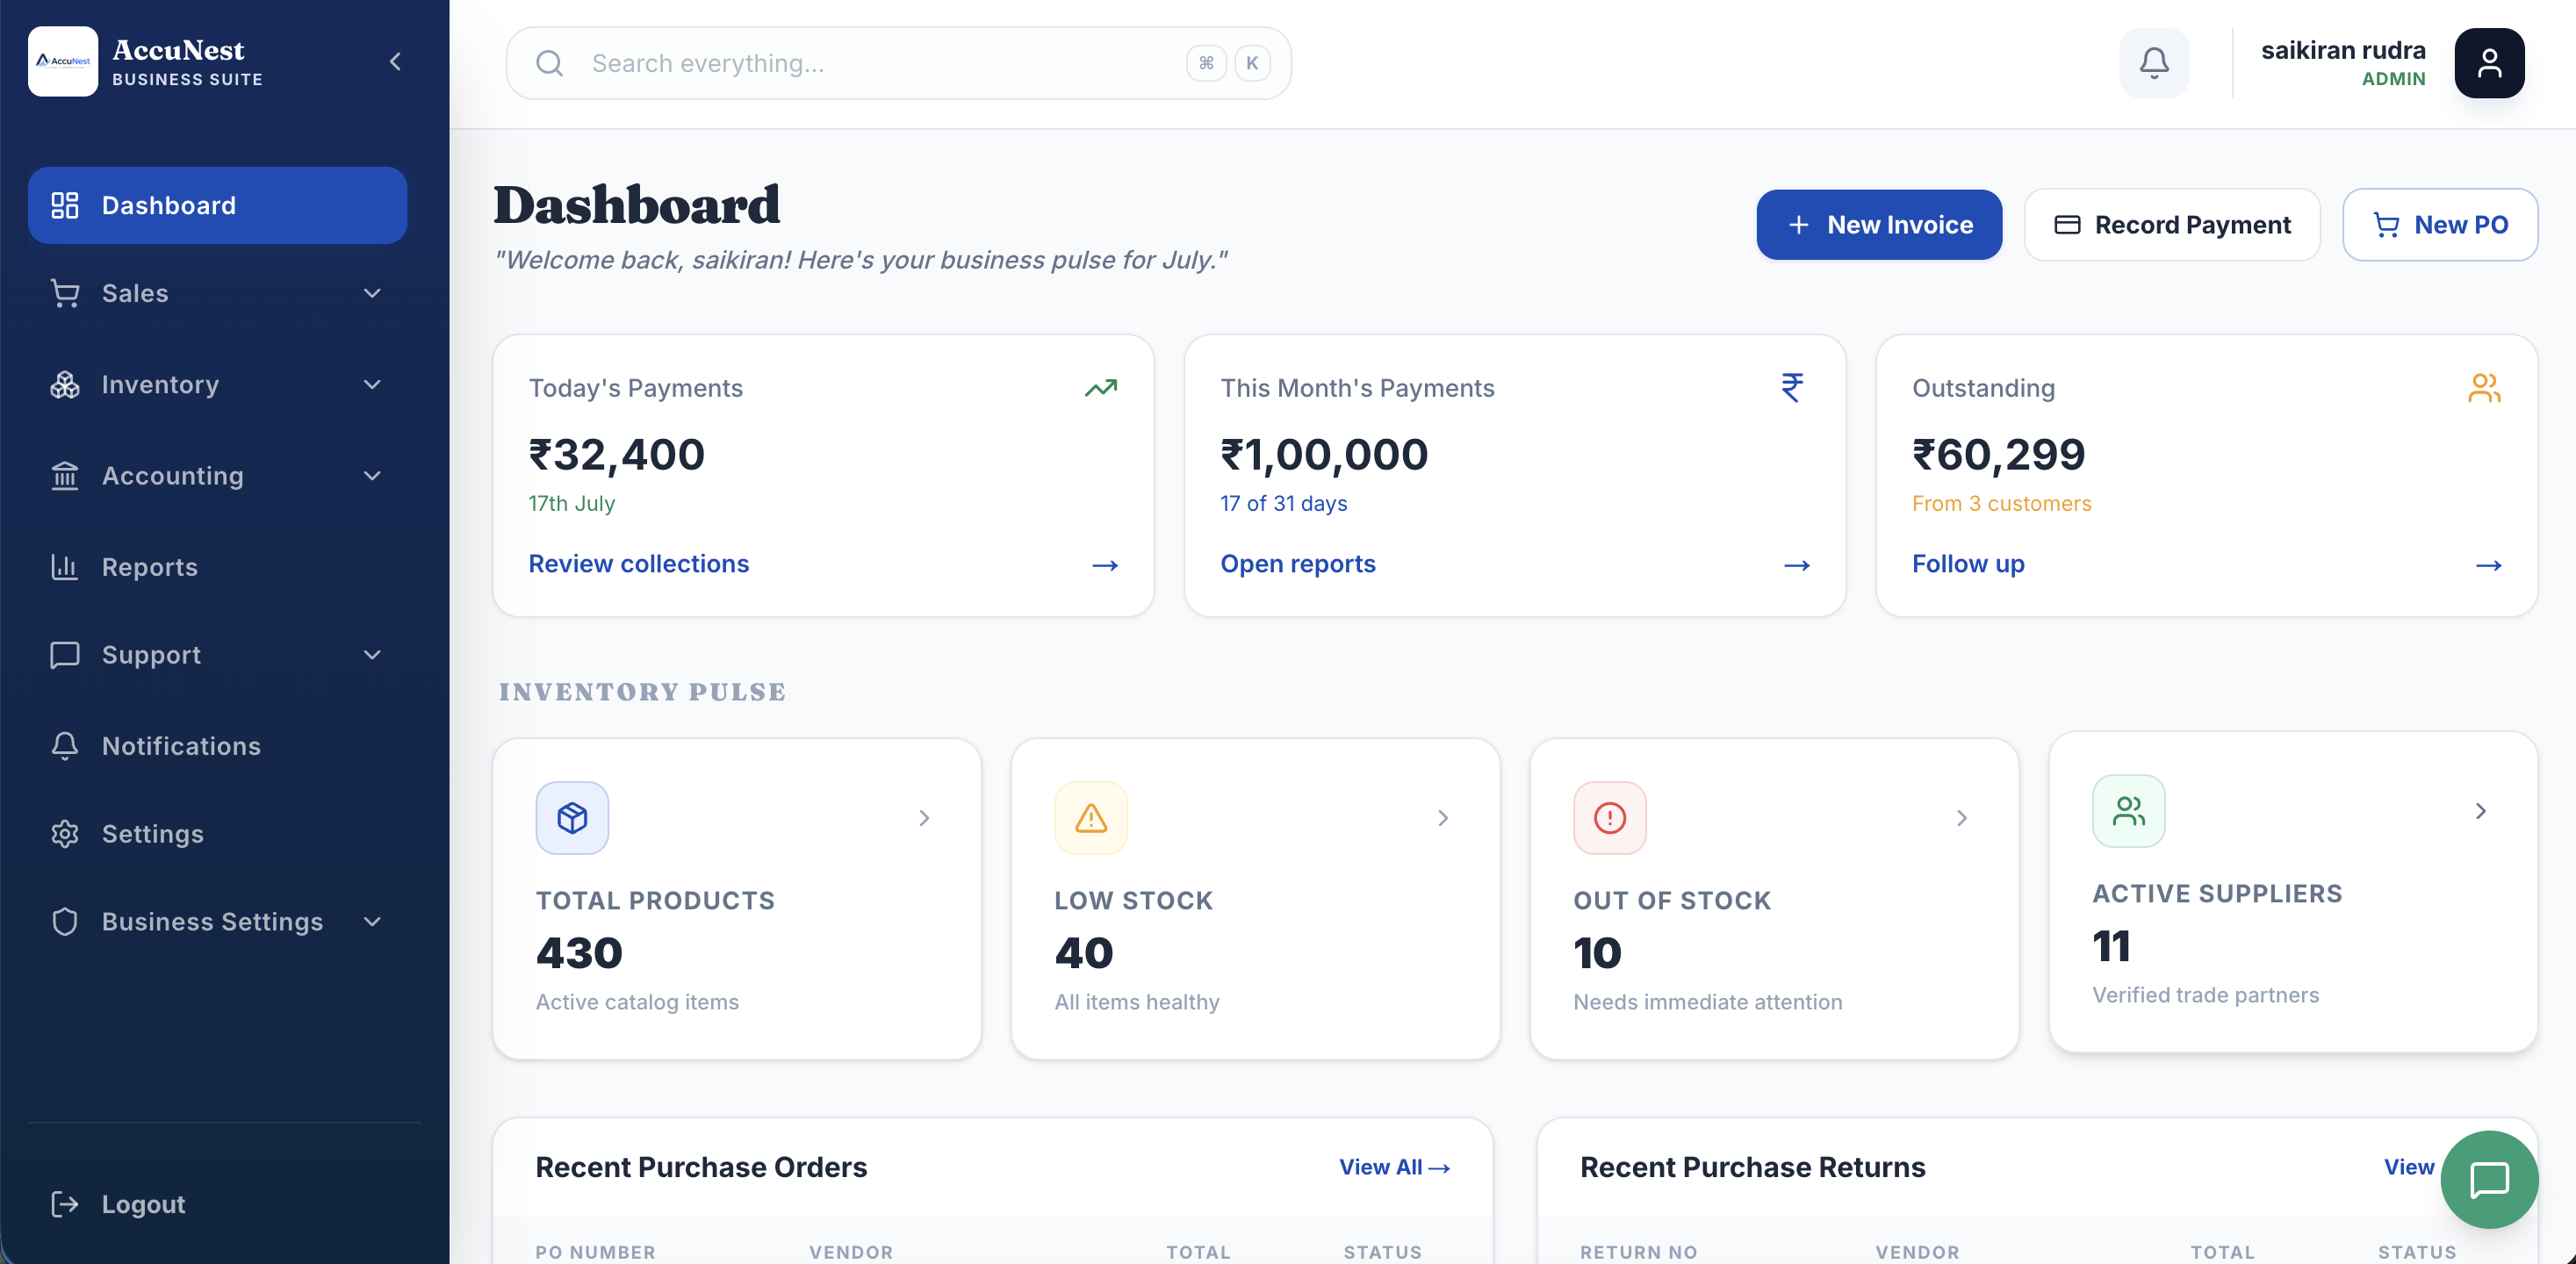
Task: Expand the Inventory sidebar section
Action: 217,385
